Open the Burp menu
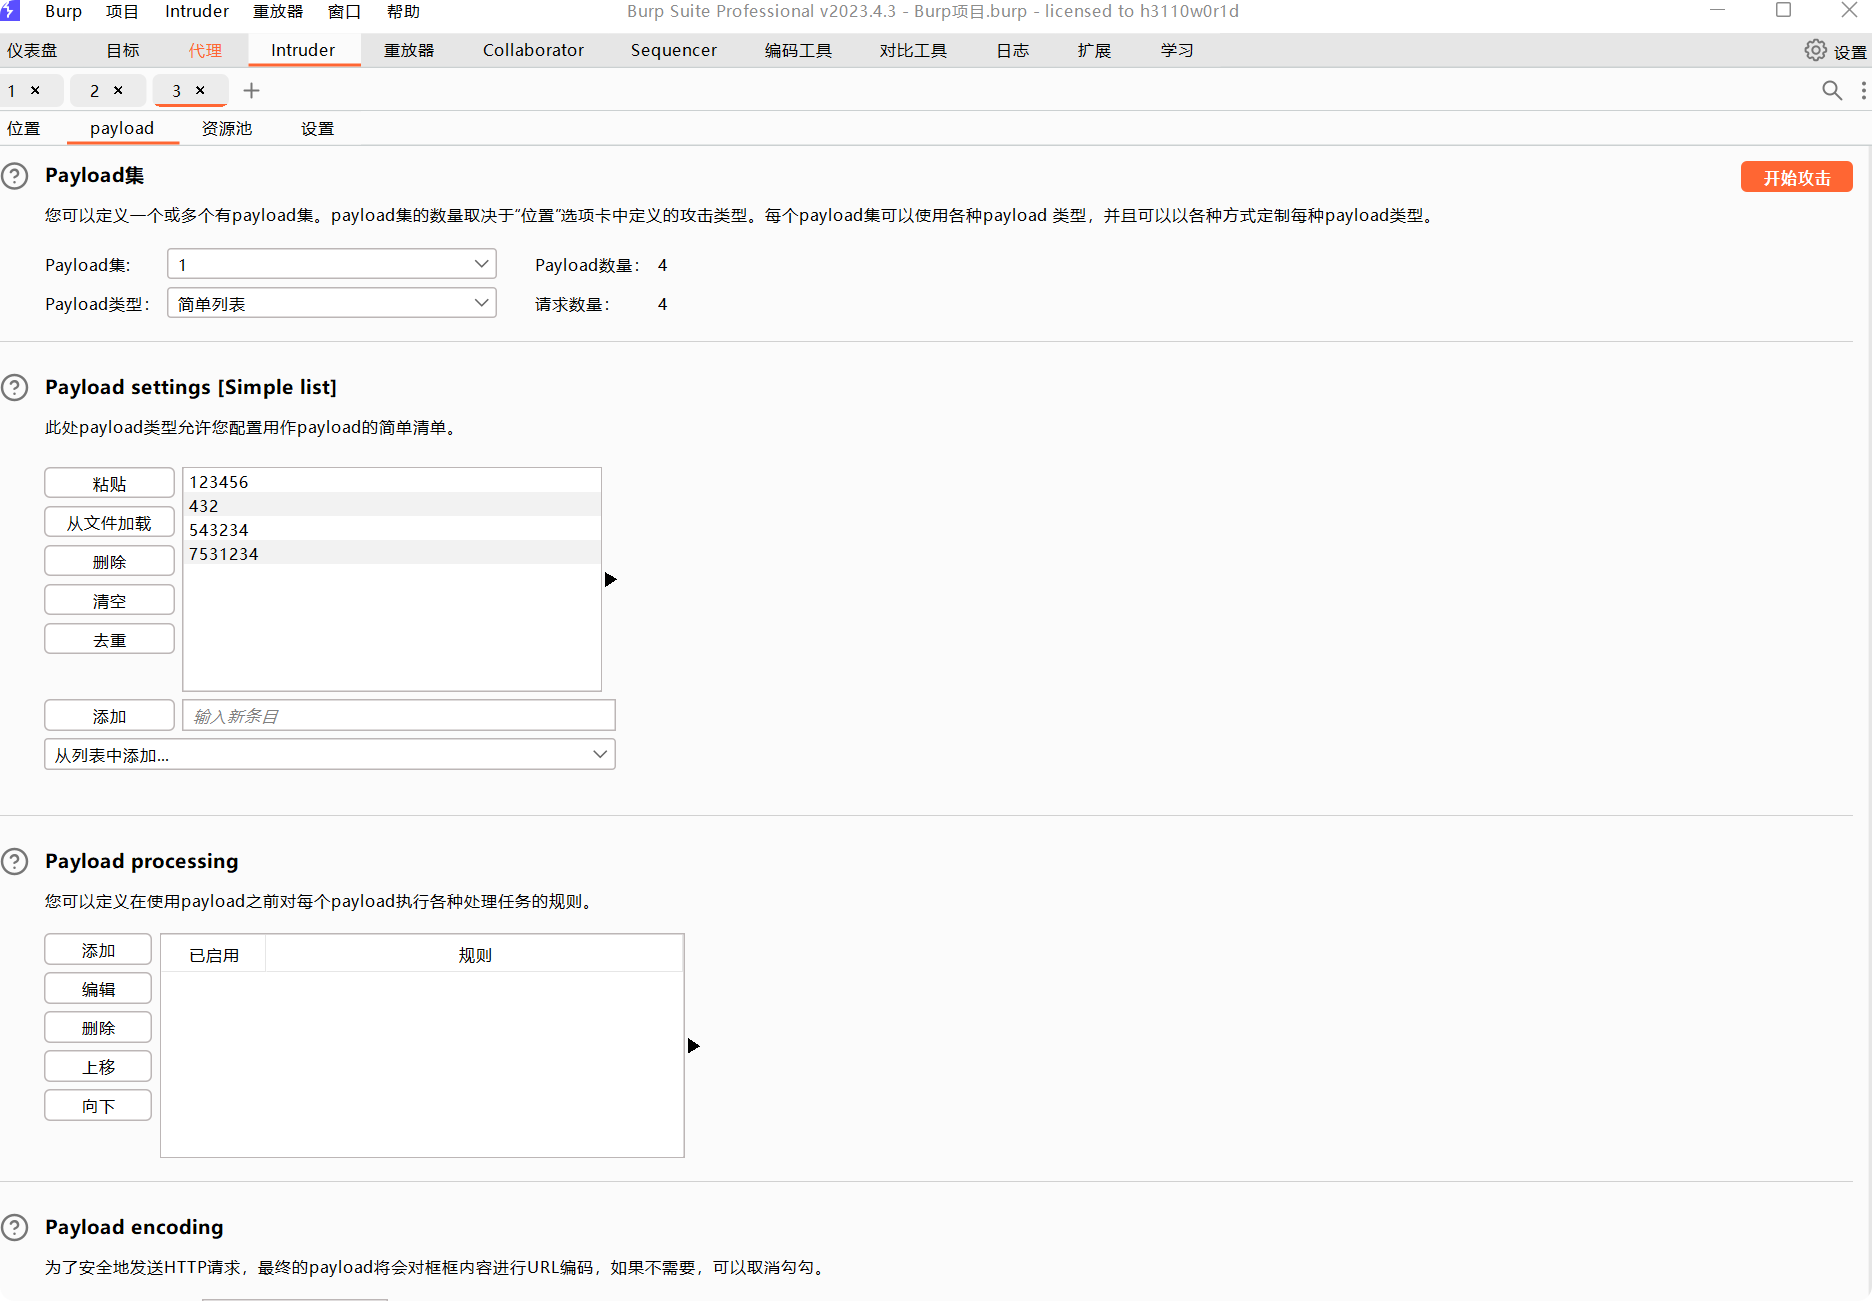Screen dimensions: 1872x1301 coord(63,11)
